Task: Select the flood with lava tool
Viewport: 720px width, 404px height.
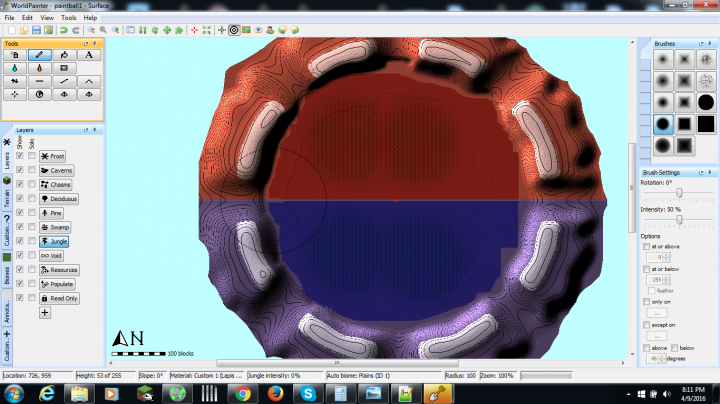Action: click(x=39, y=68)
